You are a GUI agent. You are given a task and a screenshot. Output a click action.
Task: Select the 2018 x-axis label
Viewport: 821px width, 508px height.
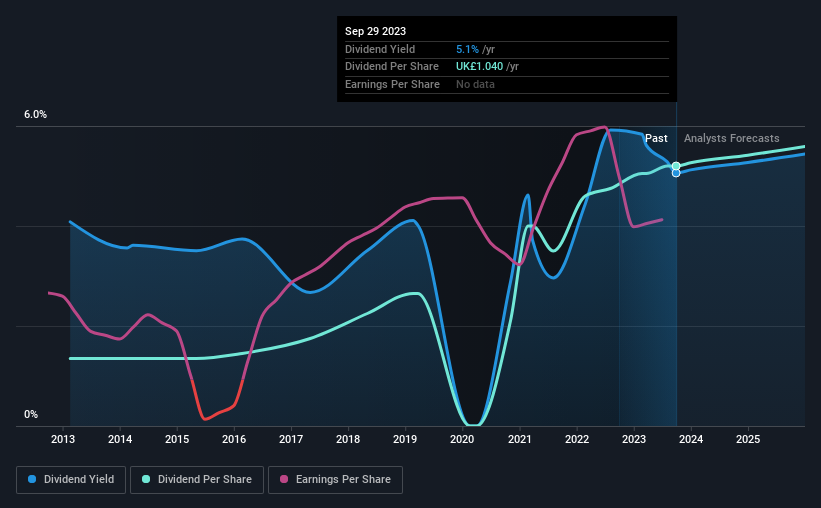[x=348, y=439]
